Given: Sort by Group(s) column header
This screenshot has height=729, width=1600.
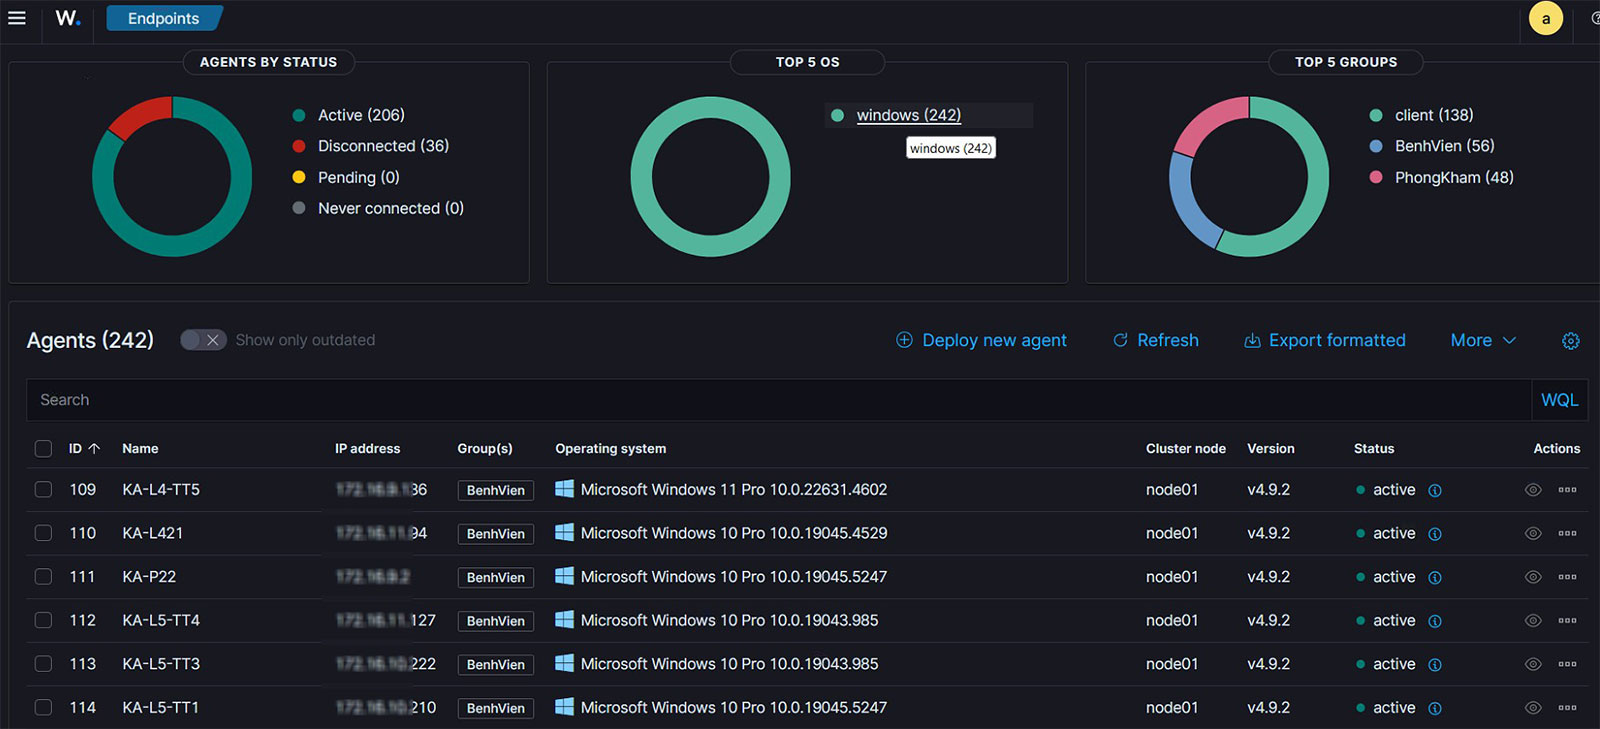Looking at the screenshot, I should pos(485,449).
